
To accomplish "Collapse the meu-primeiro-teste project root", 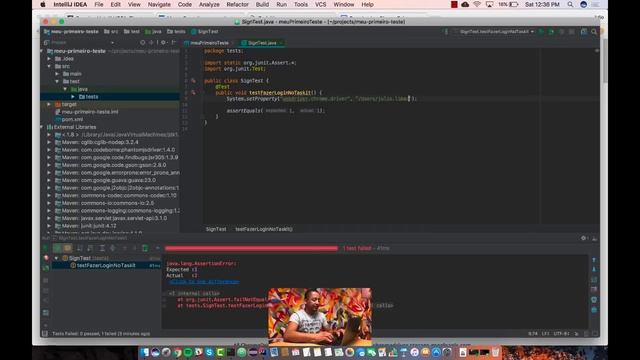I will [x=42, y=51].
